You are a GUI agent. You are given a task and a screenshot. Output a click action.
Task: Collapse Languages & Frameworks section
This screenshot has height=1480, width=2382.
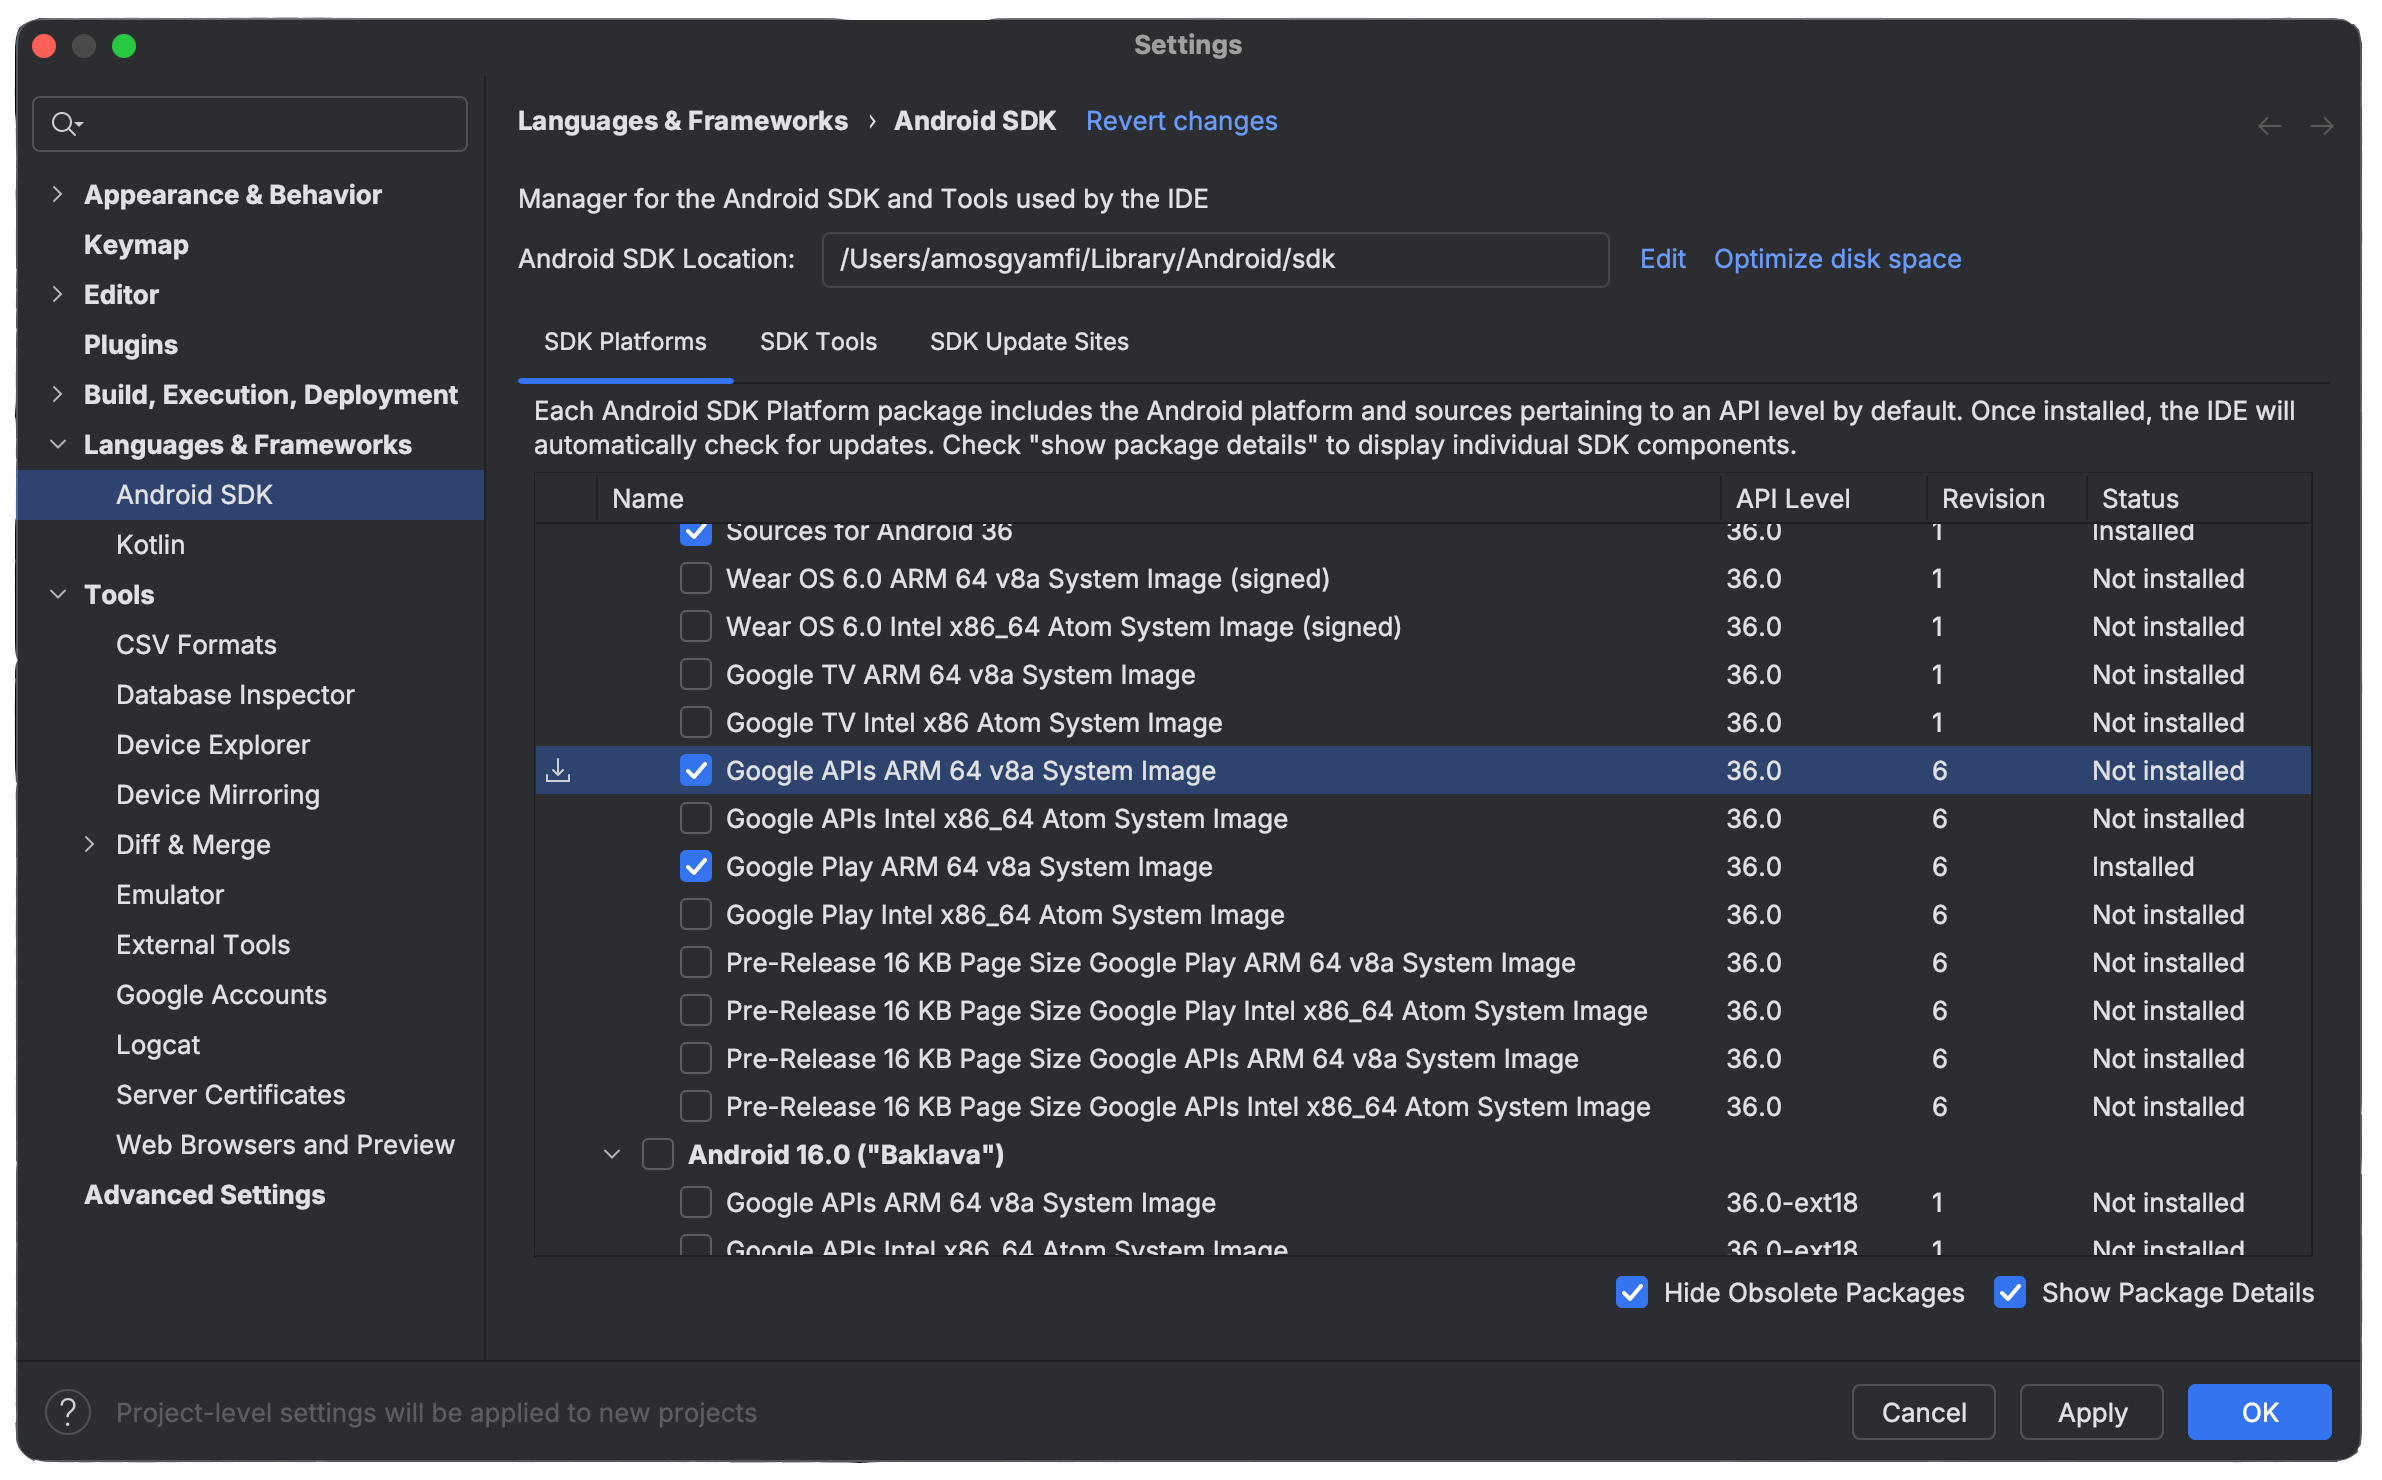[58, 444]
